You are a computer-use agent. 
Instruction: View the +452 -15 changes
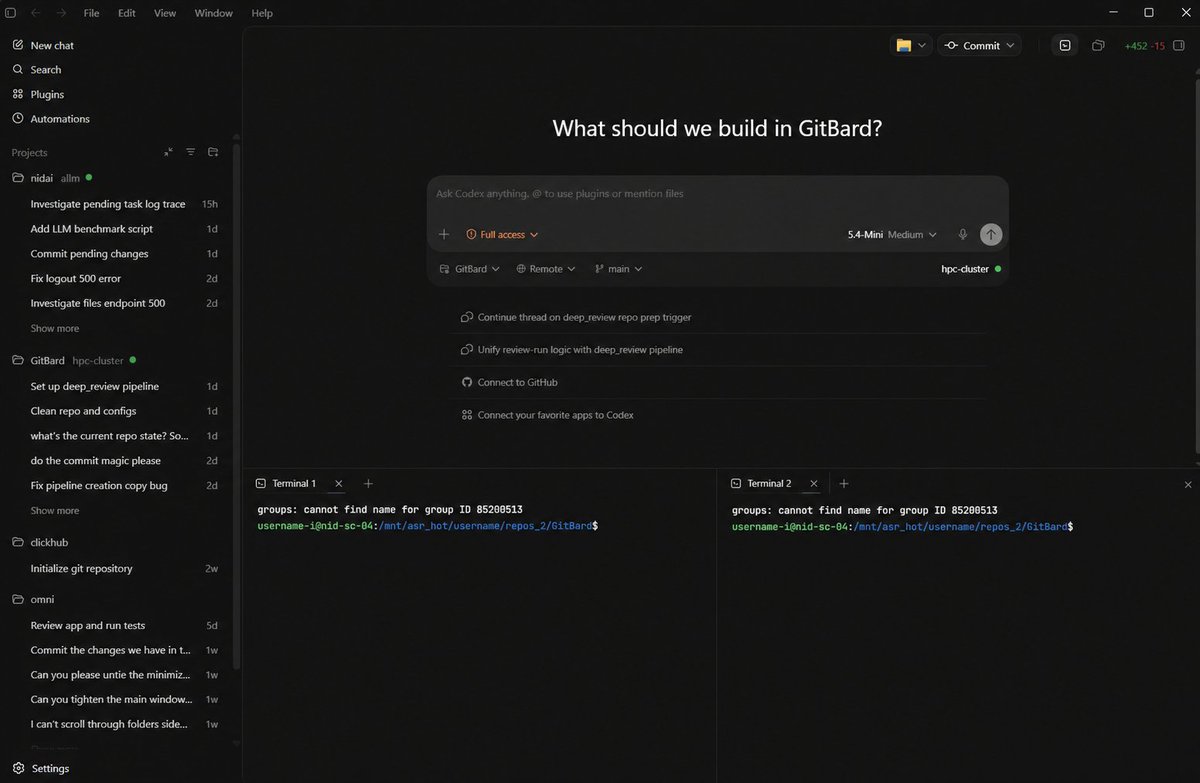tap(1144, 46)
